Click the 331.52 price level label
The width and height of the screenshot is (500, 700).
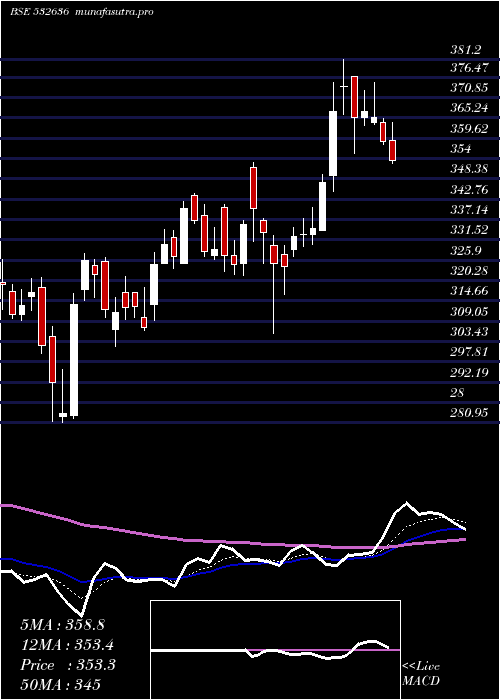click(469, 230)
